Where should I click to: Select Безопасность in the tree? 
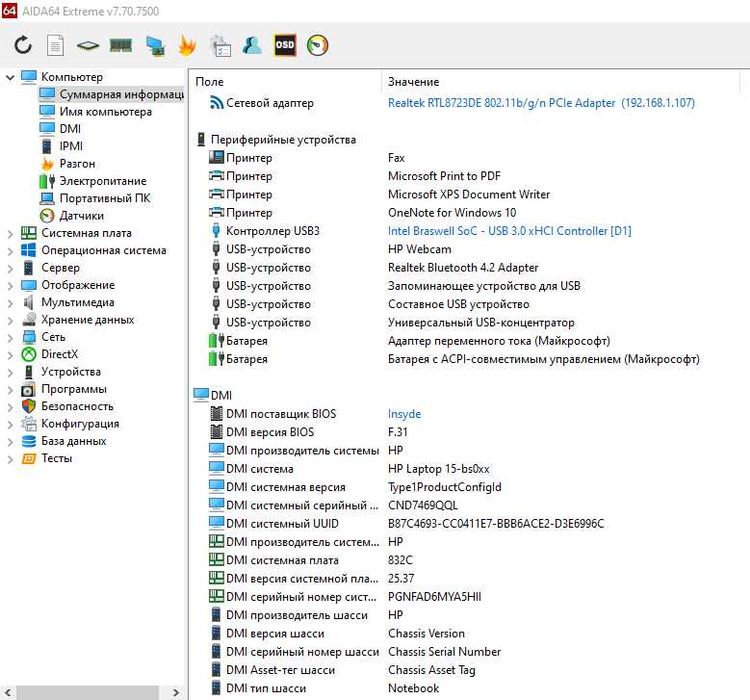pyautogui.click(x=77, y=406)
